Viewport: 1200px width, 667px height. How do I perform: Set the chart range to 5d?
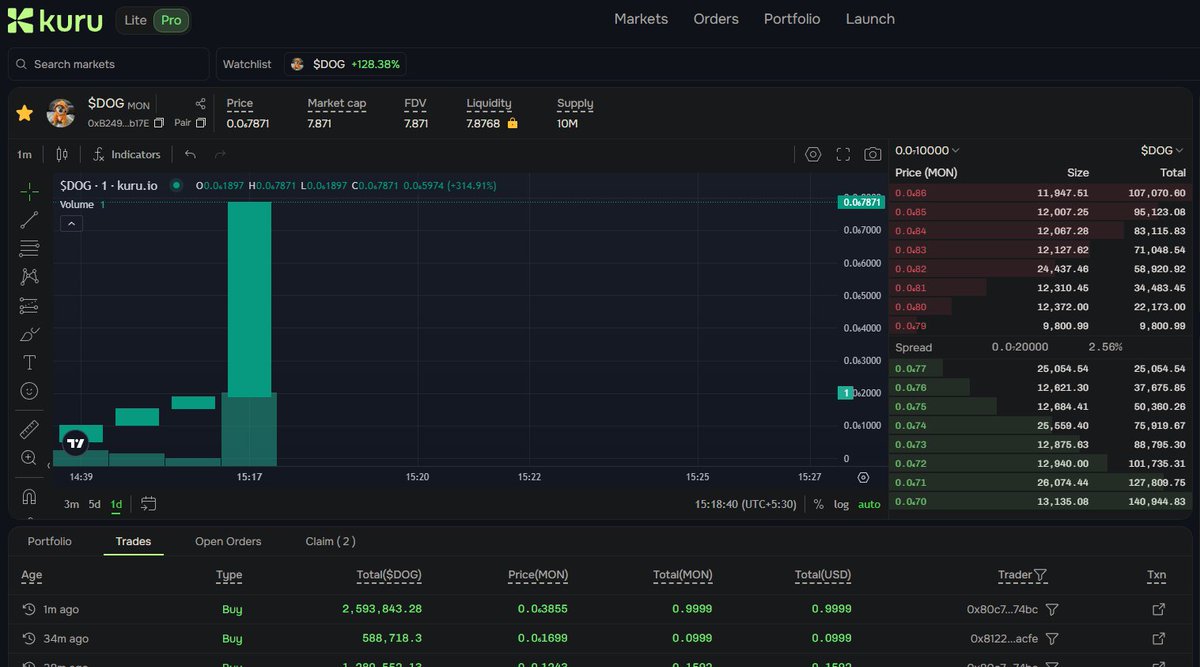[x=94, y=504]
